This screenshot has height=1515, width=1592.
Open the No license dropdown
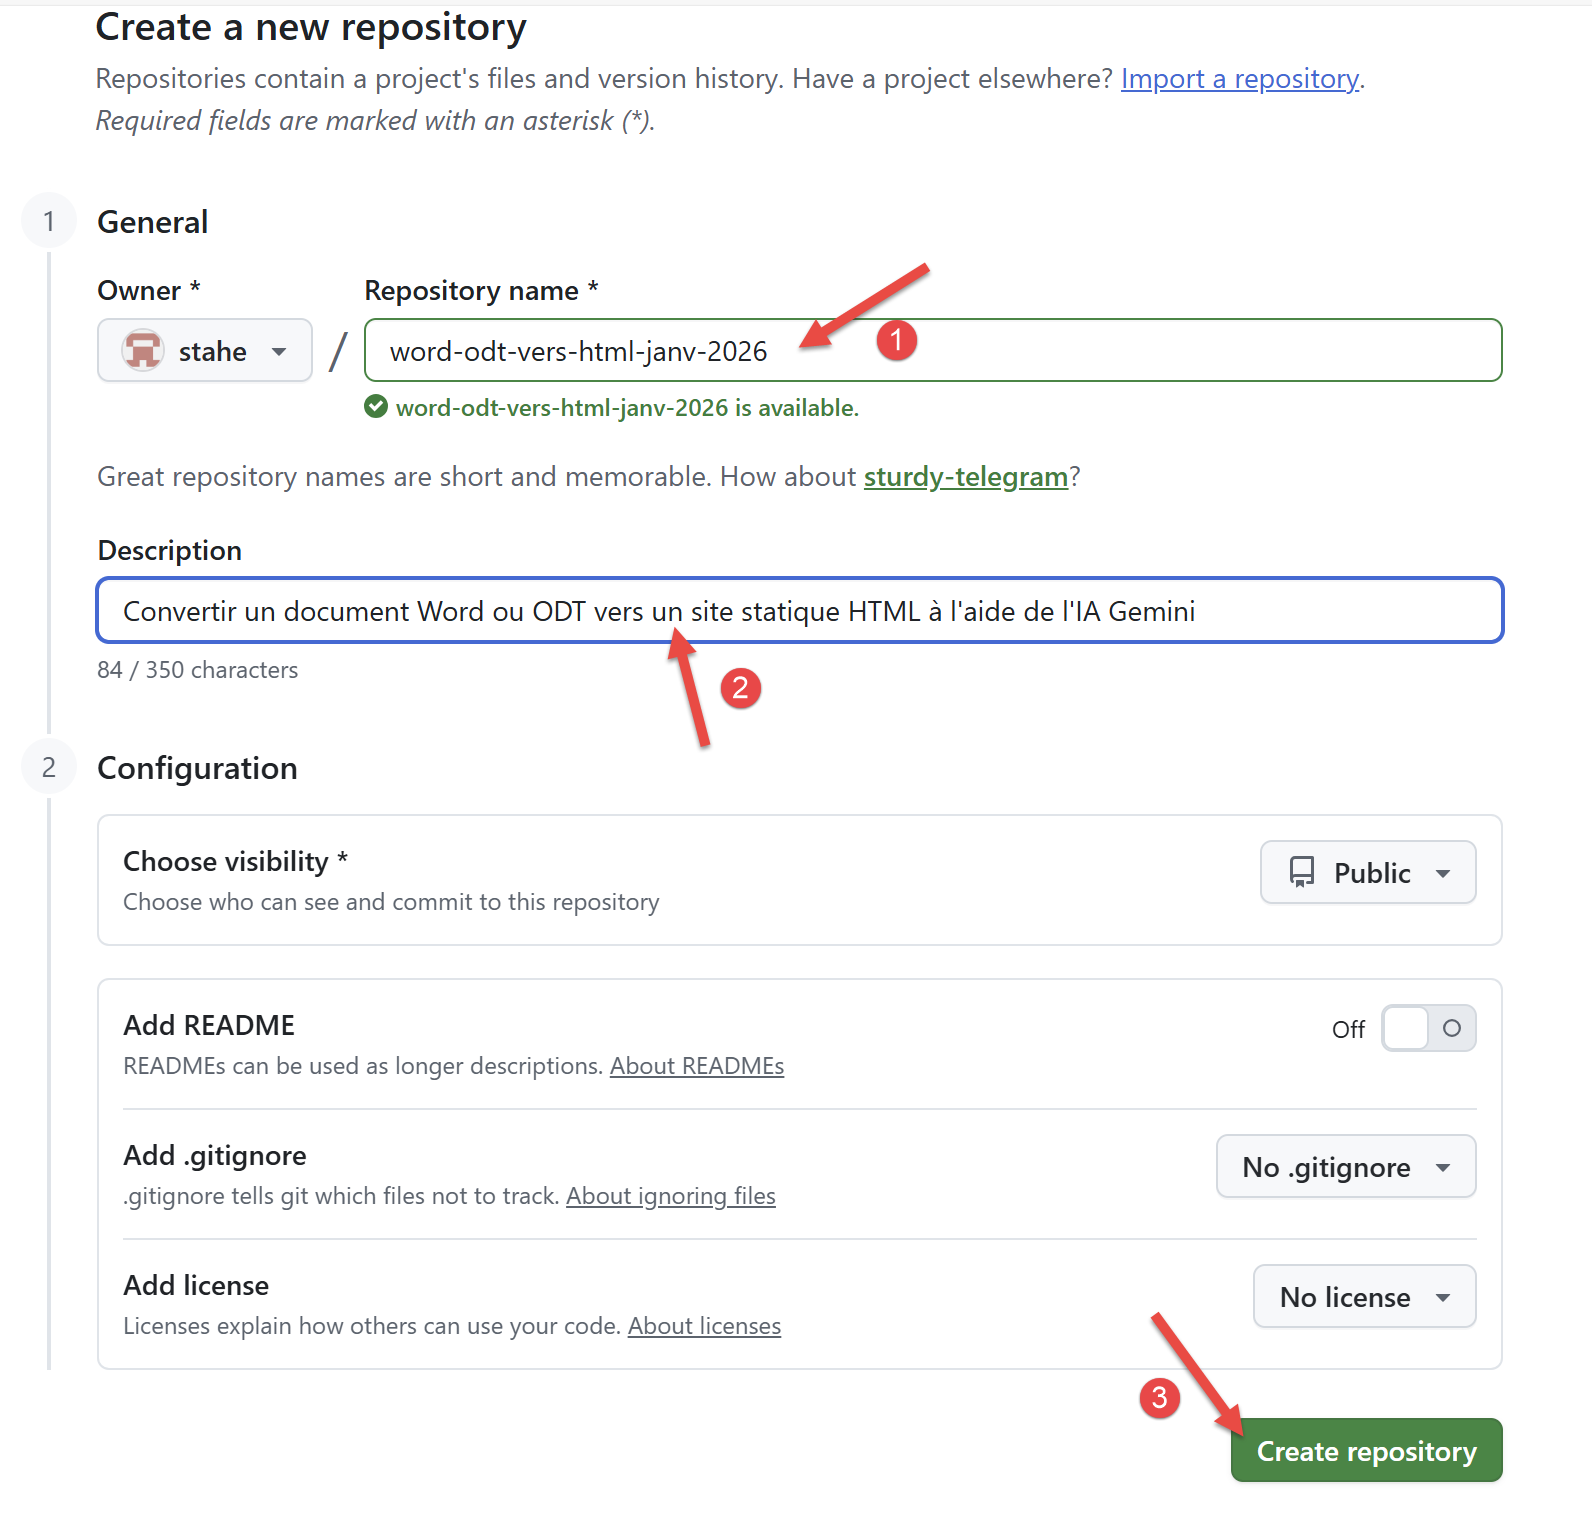[1364, 1297]
